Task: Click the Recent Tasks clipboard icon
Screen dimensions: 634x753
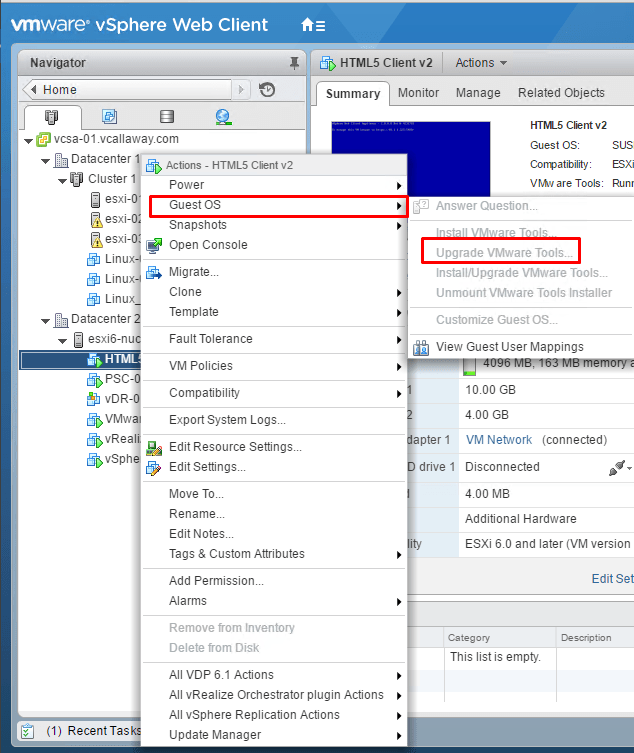Action: pos(27,731)
